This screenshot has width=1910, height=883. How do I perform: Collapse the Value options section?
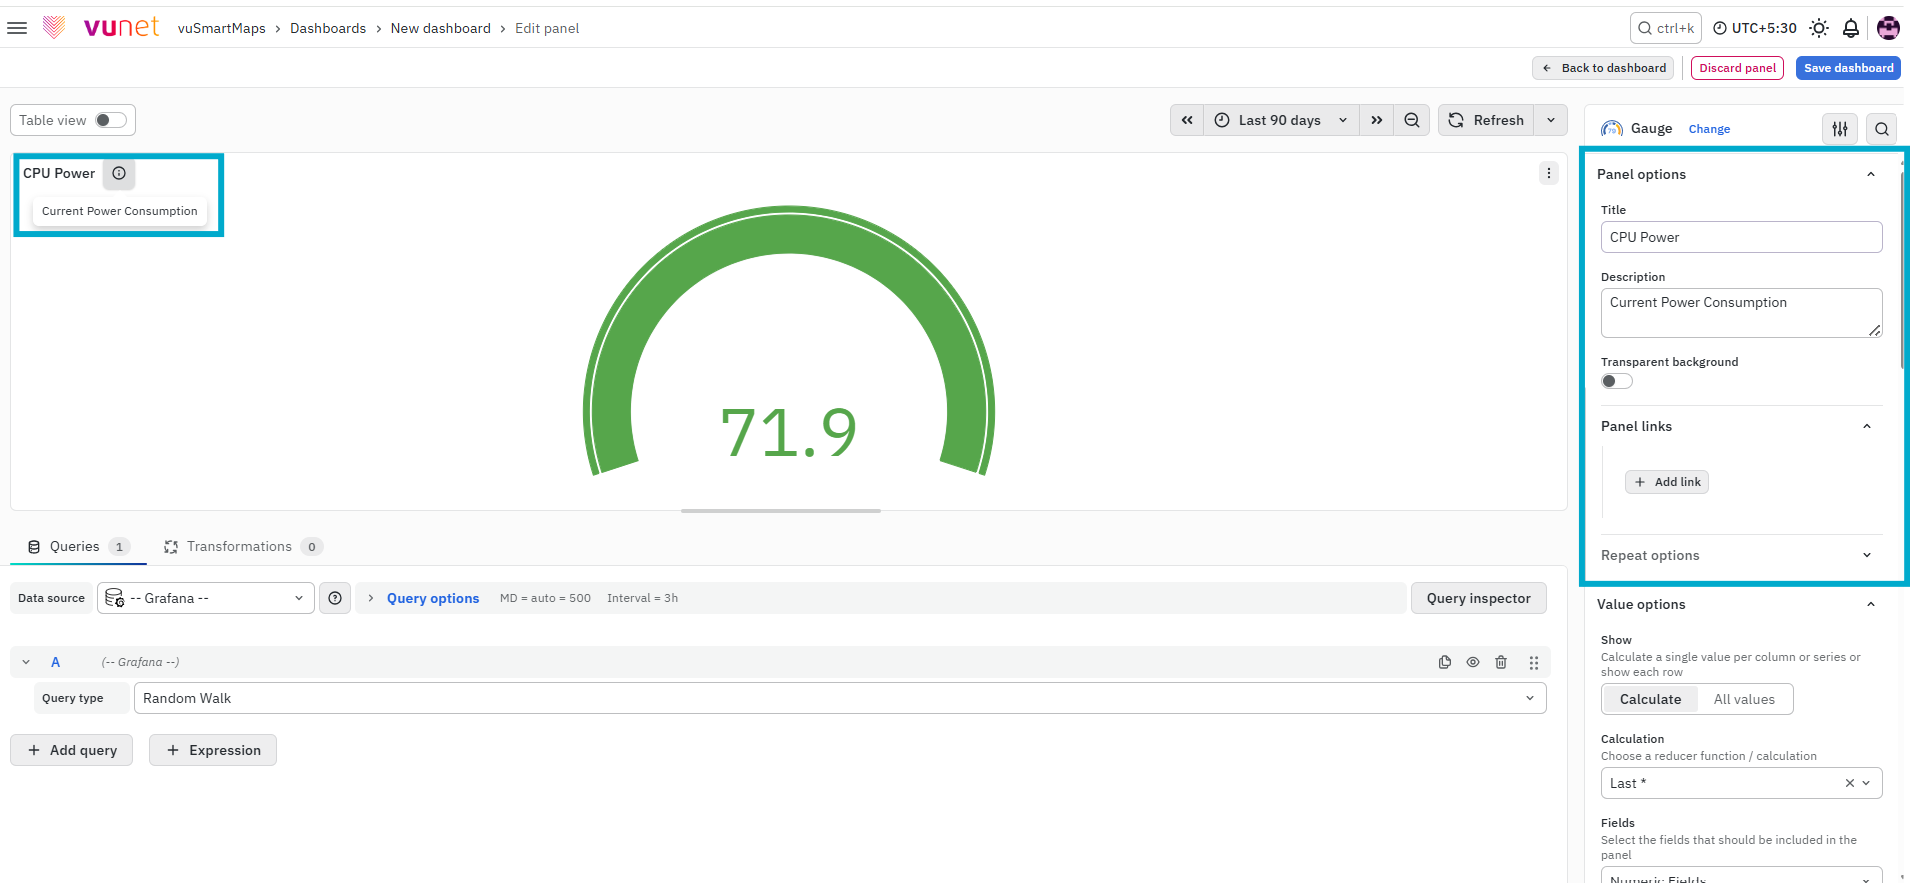coord(1870,604)
